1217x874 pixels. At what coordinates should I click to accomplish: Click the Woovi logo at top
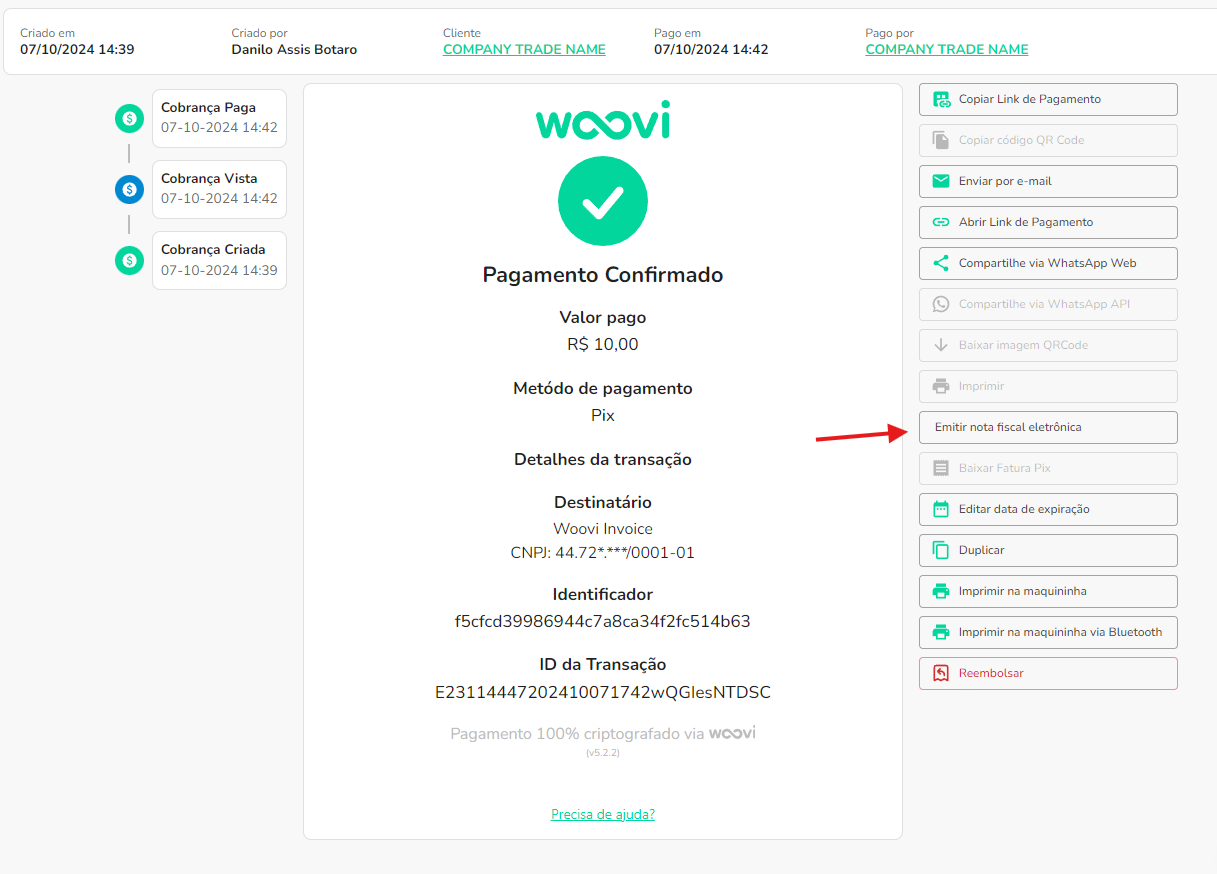603,121
